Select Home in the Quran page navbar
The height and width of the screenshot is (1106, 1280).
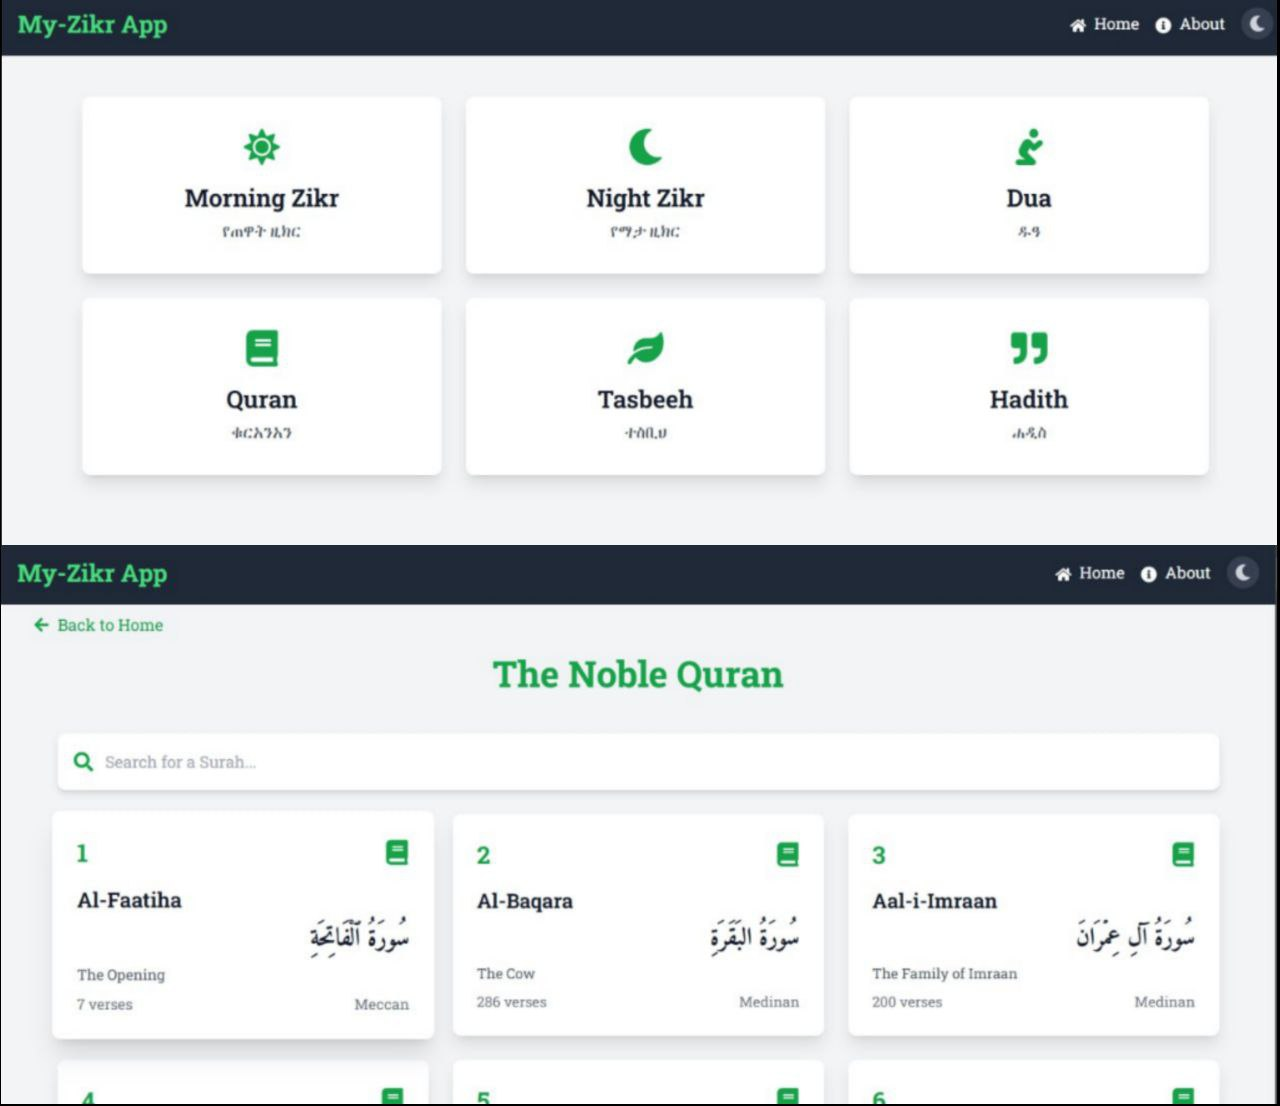(x=1102, y=573)
